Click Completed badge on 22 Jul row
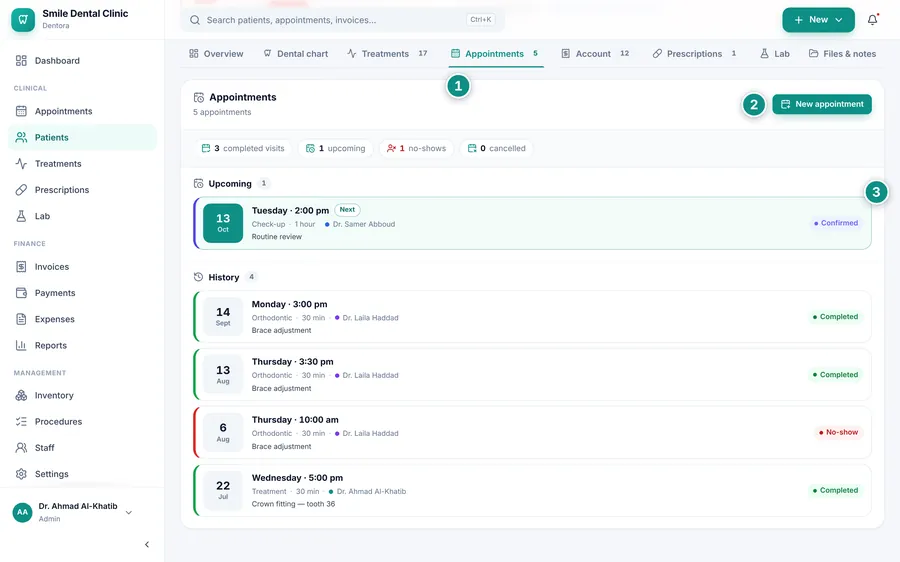This screenshot has height=562, width=900. click(835, 490)
